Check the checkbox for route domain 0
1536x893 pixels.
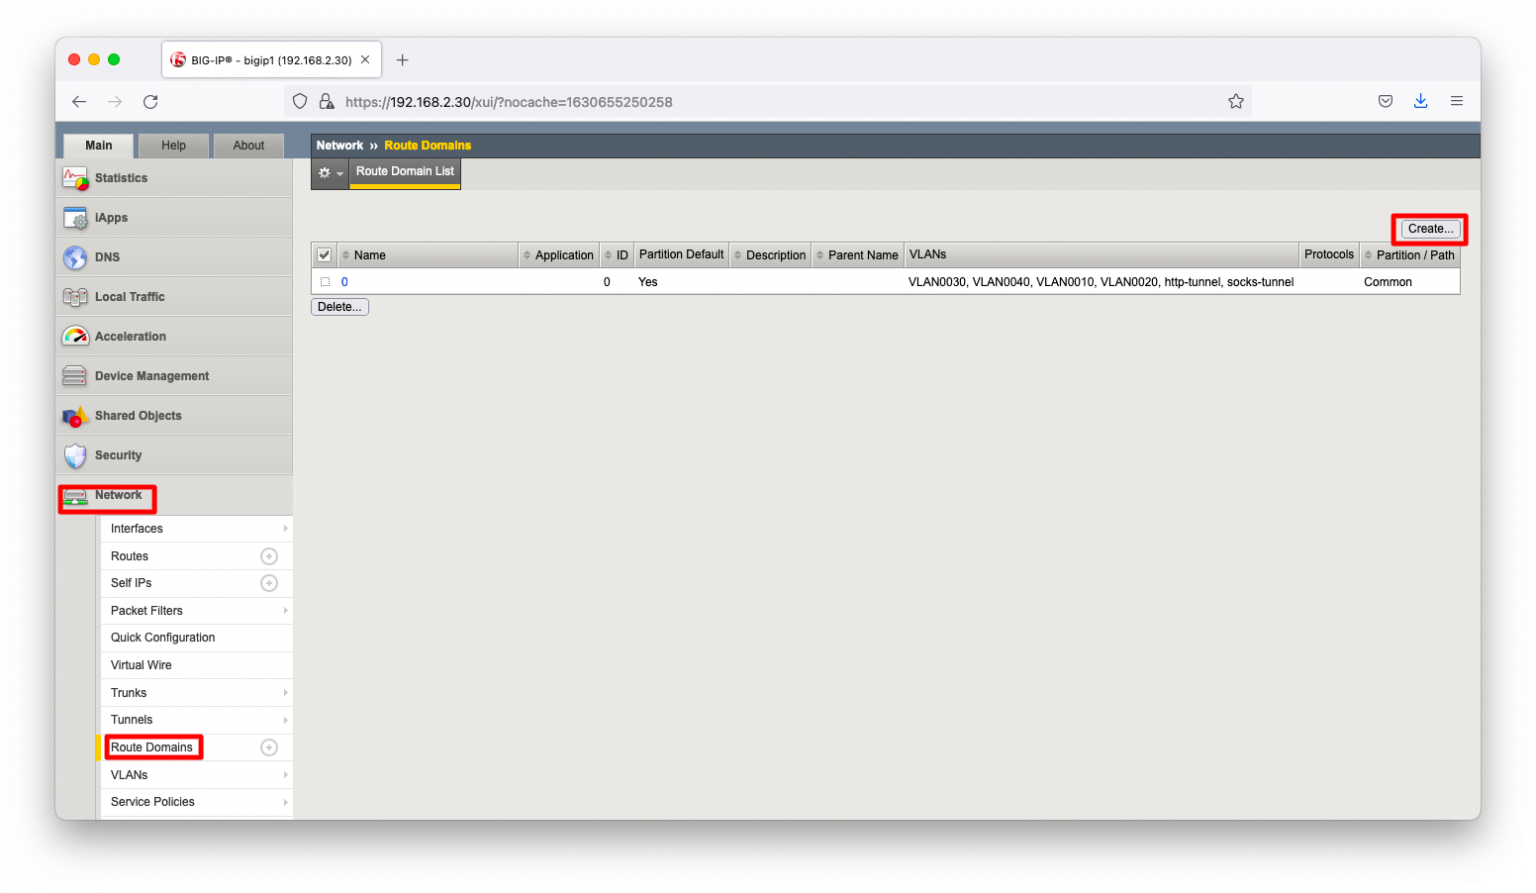click(x=324, y=281)
